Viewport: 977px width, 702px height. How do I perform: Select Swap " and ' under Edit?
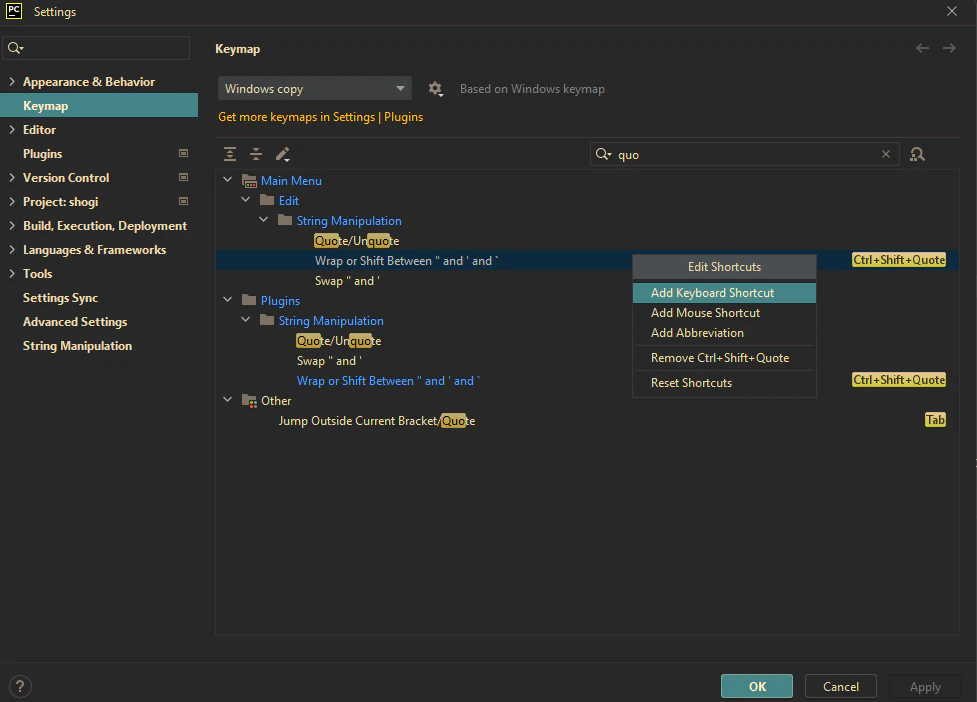coord(347,281)
